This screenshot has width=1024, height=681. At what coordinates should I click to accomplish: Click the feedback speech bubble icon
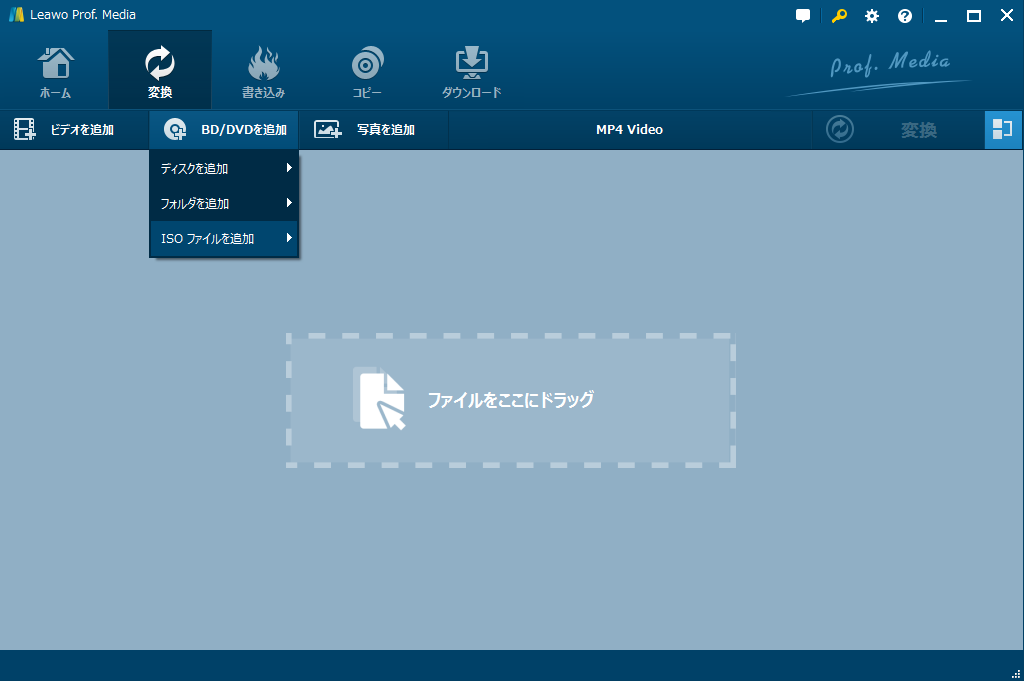pos(802,15)
